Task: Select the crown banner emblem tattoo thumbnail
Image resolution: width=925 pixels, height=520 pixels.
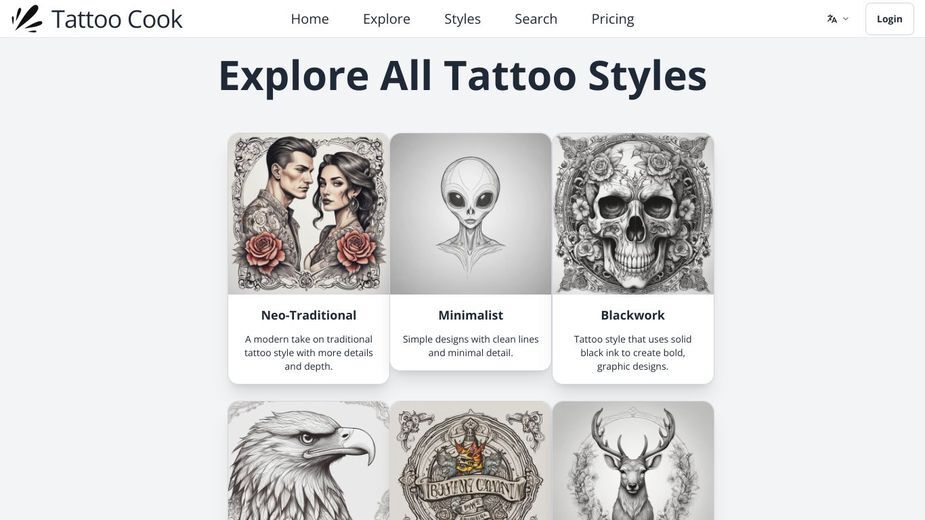Action: point(470,460)
